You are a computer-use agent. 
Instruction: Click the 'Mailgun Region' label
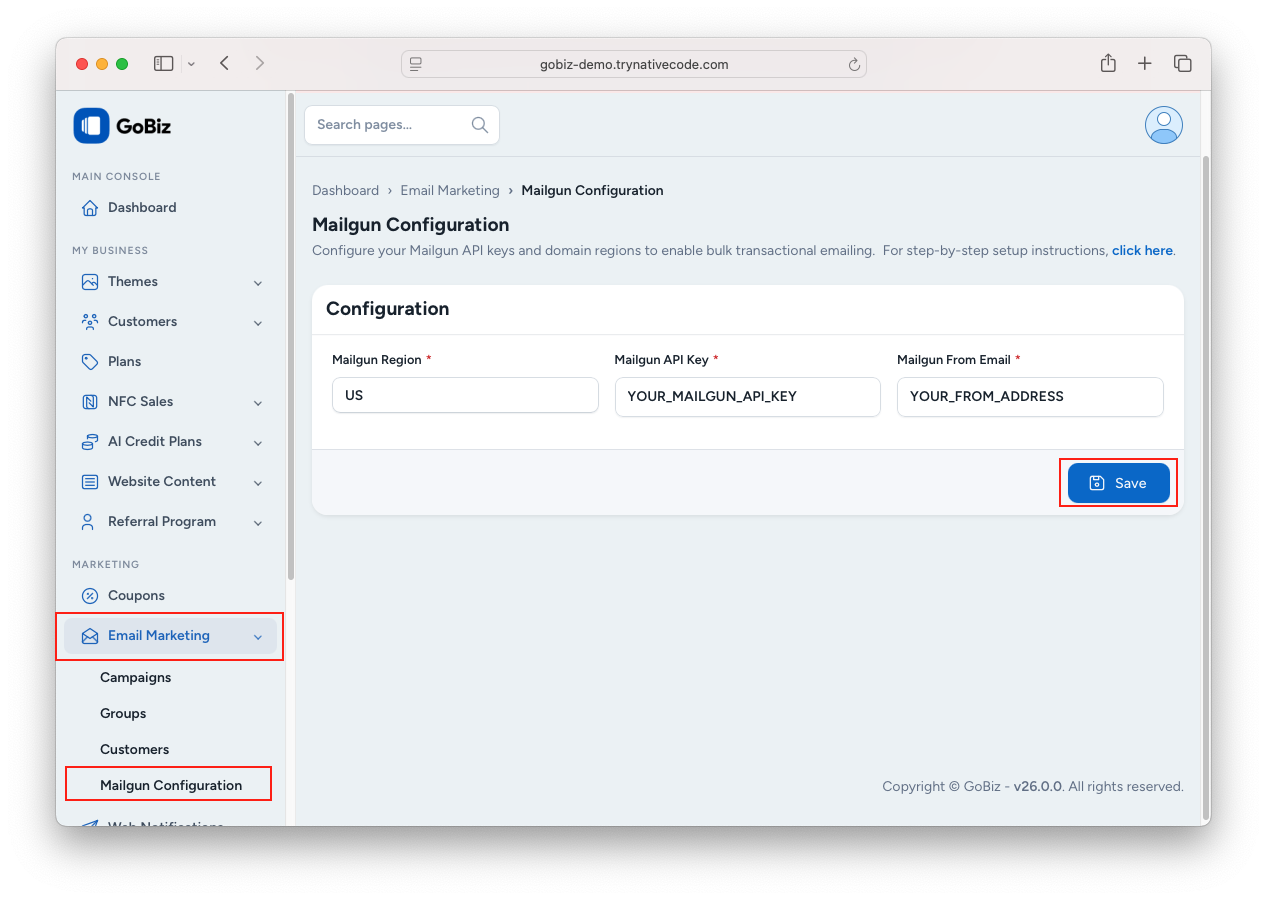point(377,359)
